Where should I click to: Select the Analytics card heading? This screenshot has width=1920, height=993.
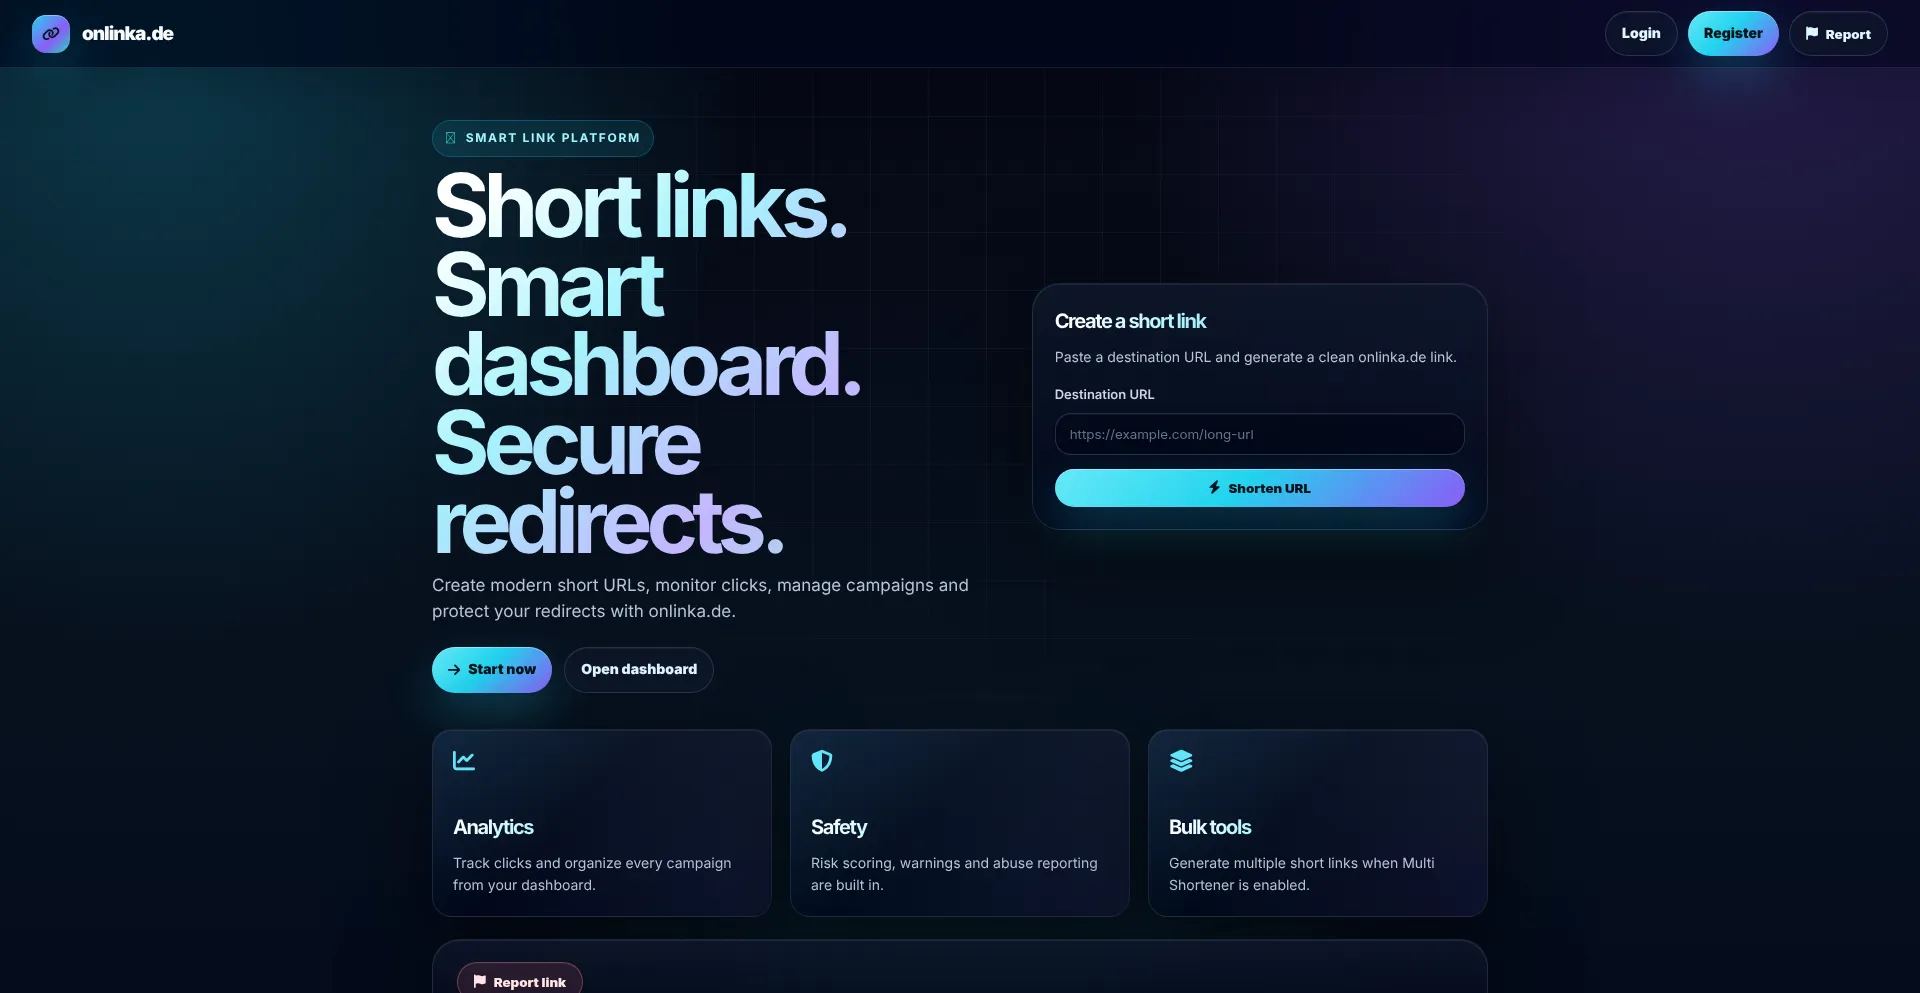493,827
